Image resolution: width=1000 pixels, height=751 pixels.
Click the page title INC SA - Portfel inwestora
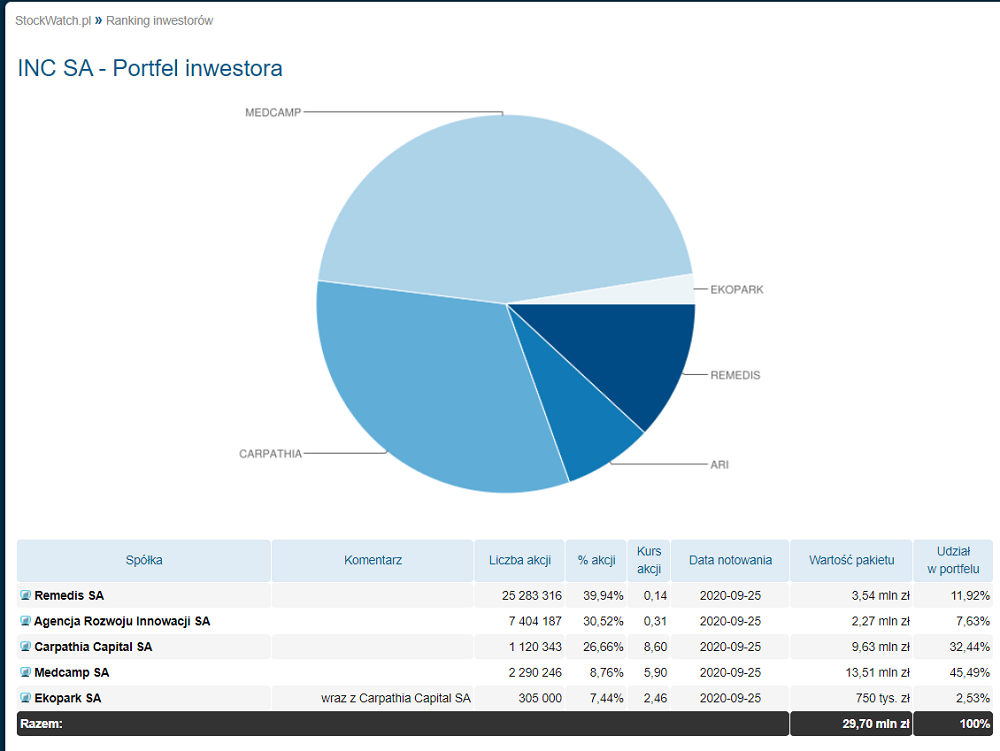coord(150,68)
